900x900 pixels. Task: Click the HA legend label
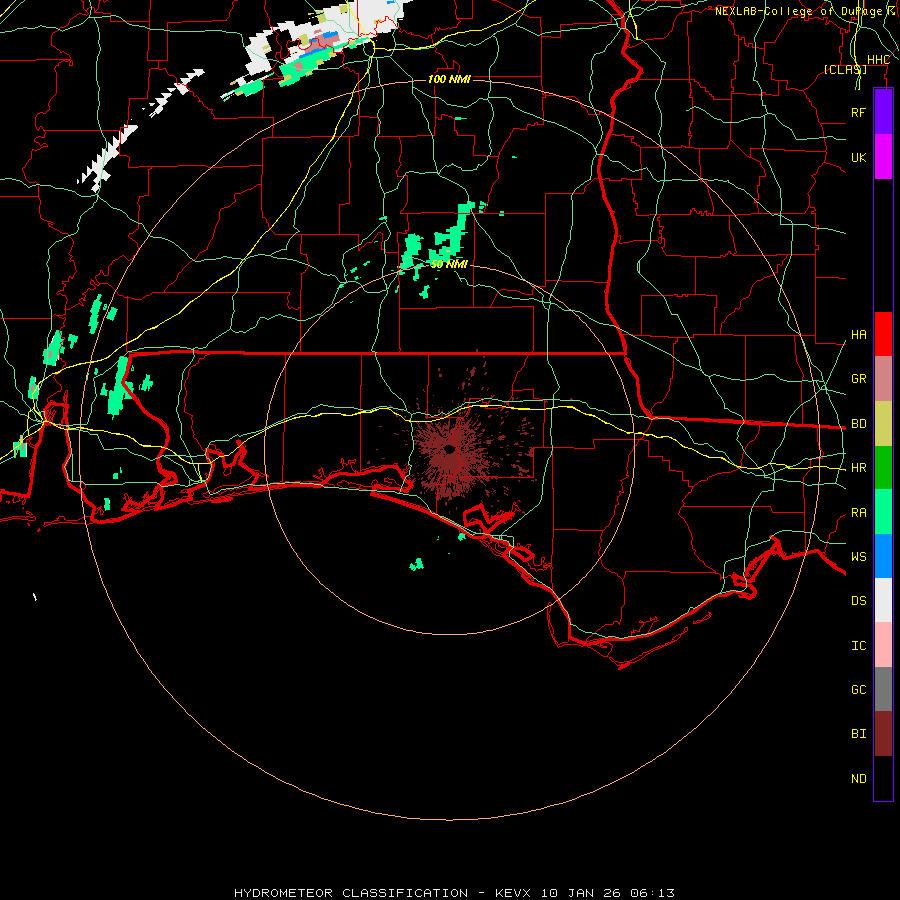pos(858,335)
